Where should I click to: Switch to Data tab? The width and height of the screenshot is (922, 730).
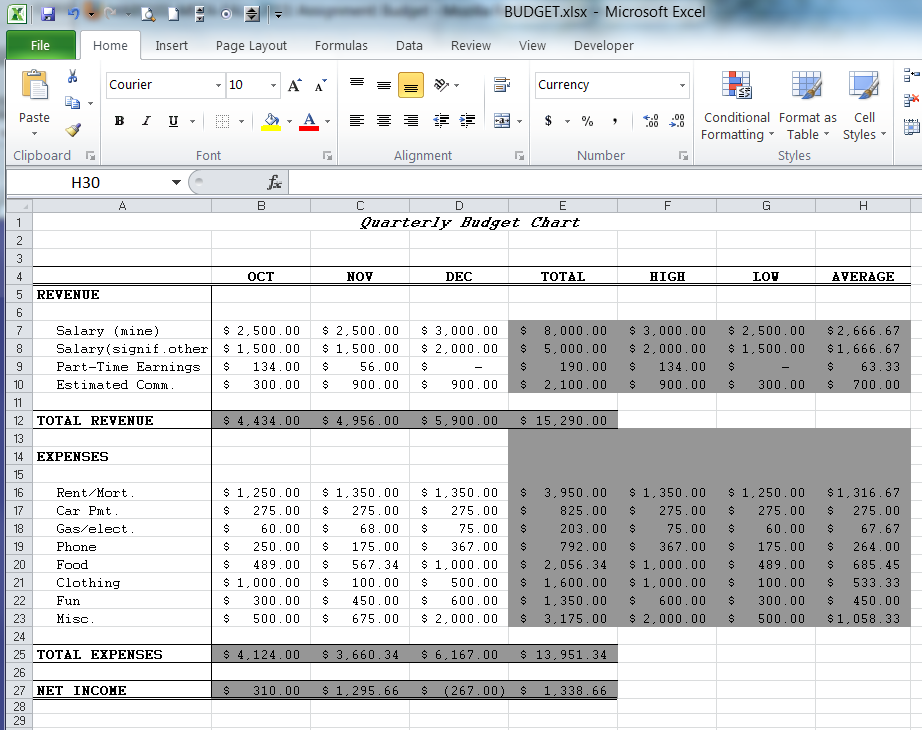pos(409,45)
